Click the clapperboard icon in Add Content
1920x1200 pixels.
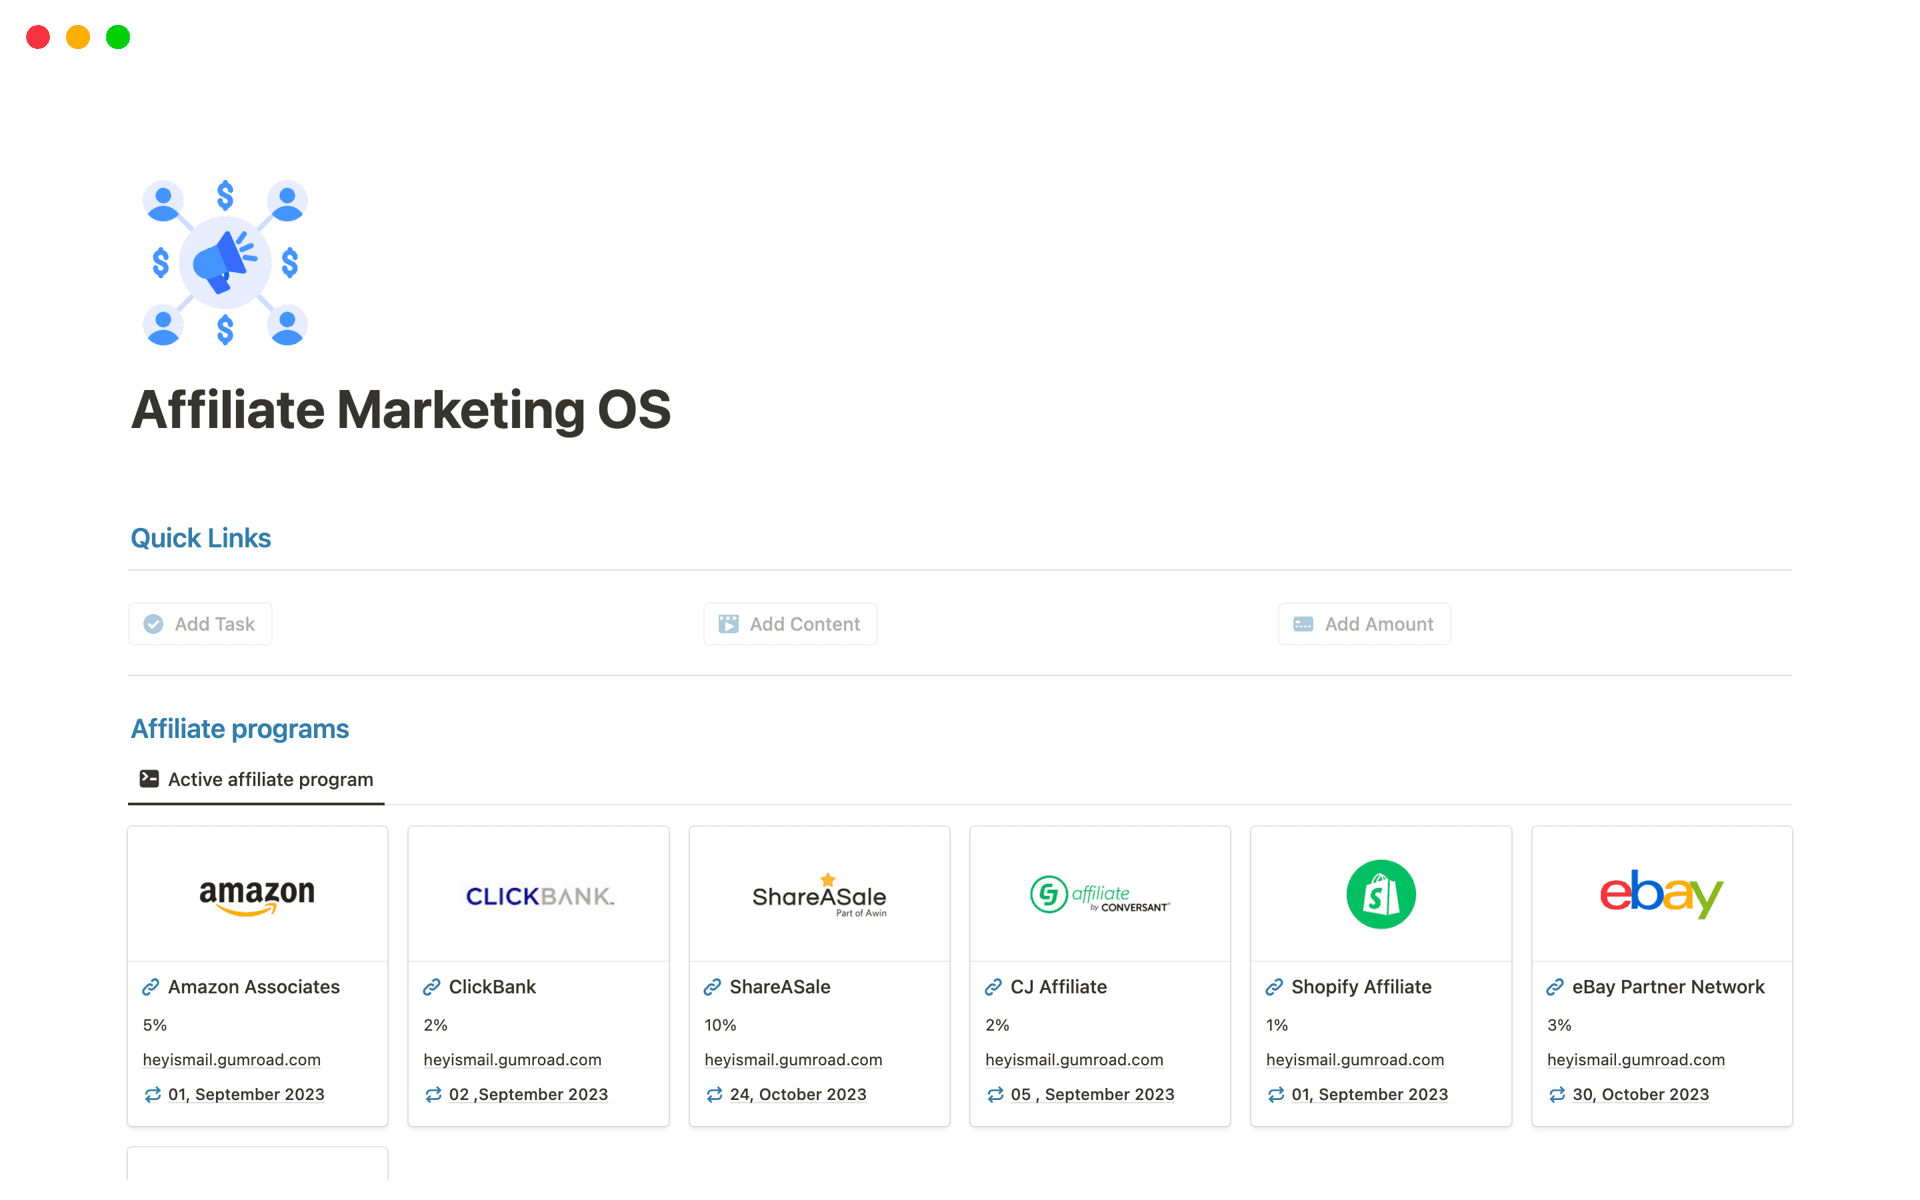click(728, 624)
